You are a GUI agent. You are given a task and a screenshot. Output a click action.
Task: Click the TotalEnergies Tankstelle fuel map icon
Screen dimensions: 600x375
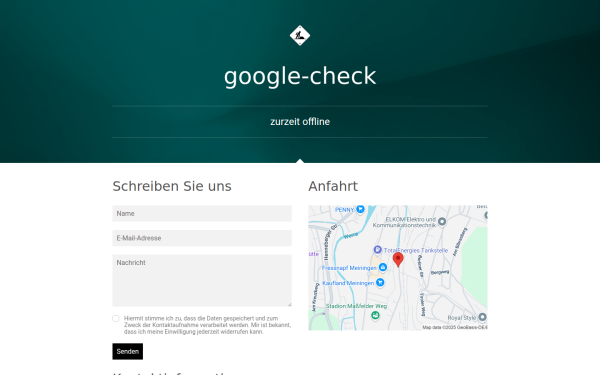pos(378,250)
